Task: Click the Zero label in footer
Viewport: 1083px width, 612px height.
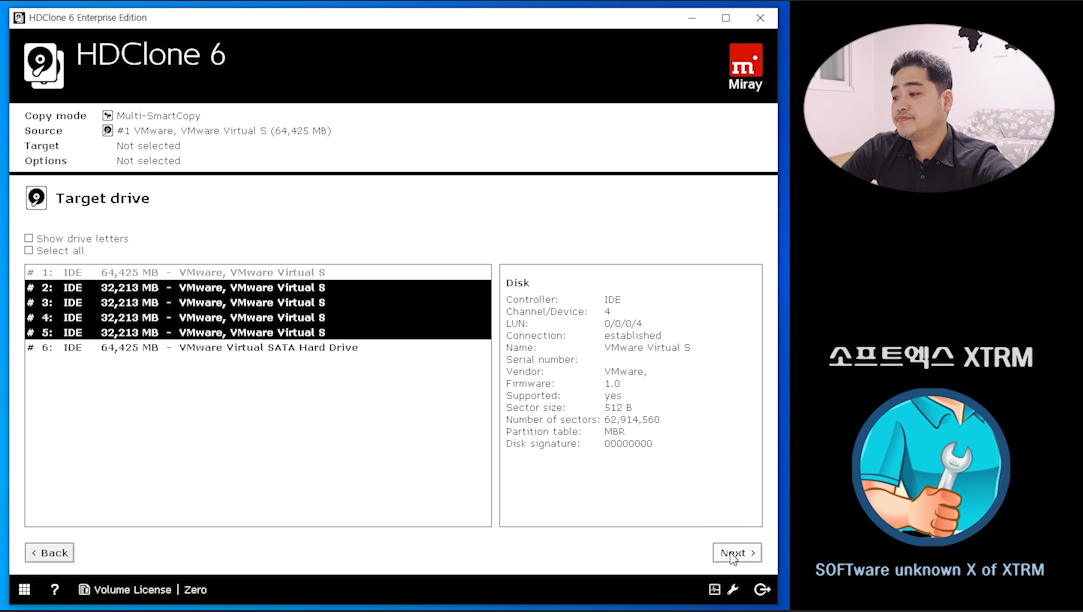Action: pos(195,589)
